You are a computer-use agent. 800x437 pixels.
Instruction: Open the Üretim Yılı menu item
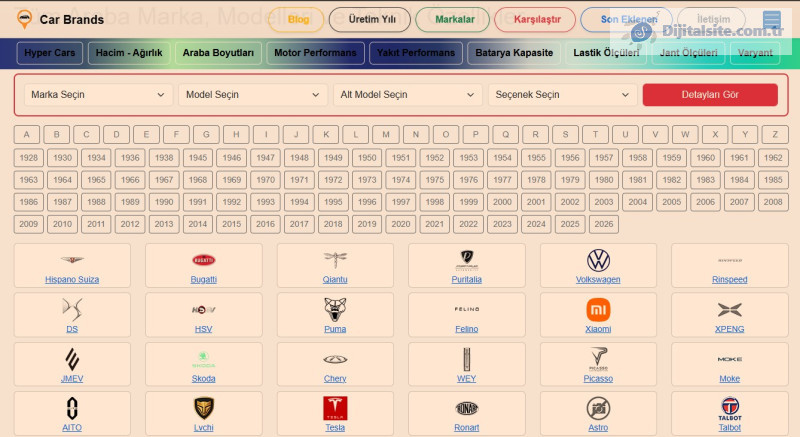372,19
